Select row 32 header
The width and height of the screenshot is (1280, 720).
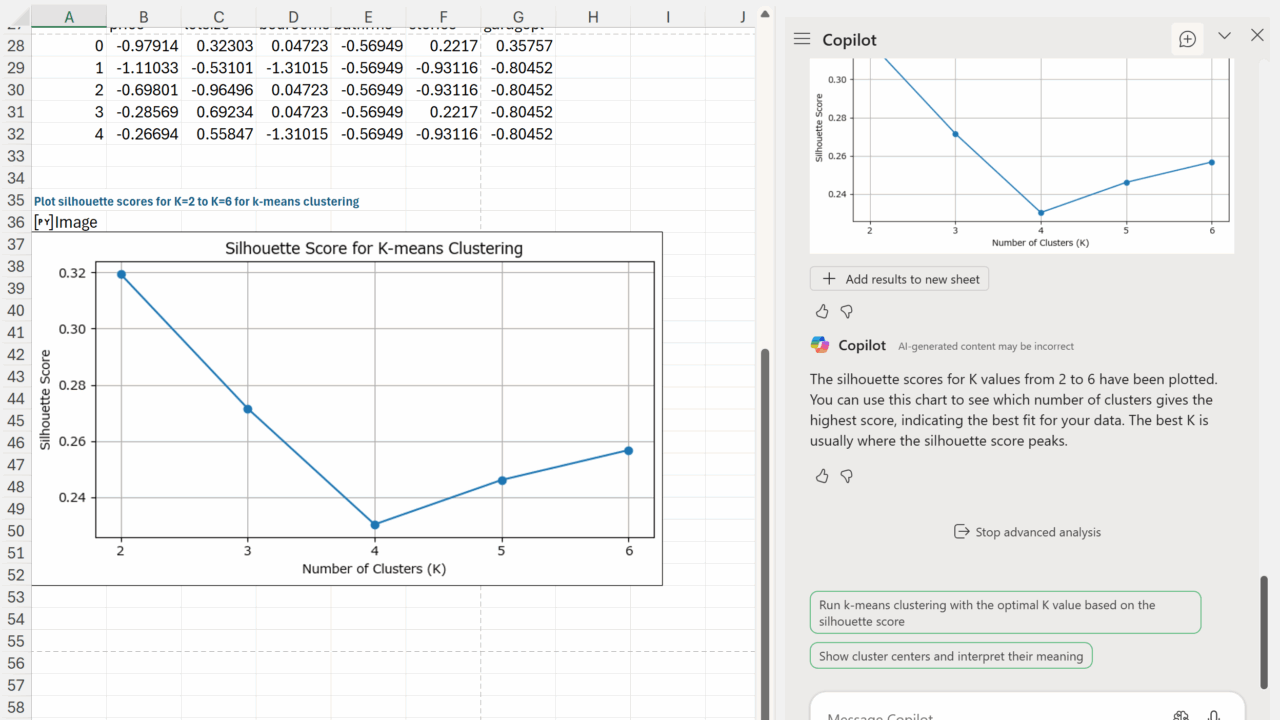click(15, 134)
